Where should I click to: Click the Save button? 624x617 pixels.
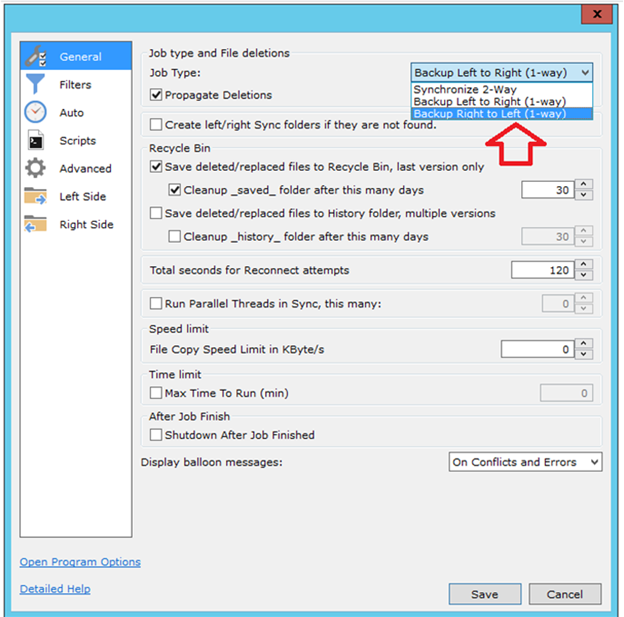[x=485, y=594]
